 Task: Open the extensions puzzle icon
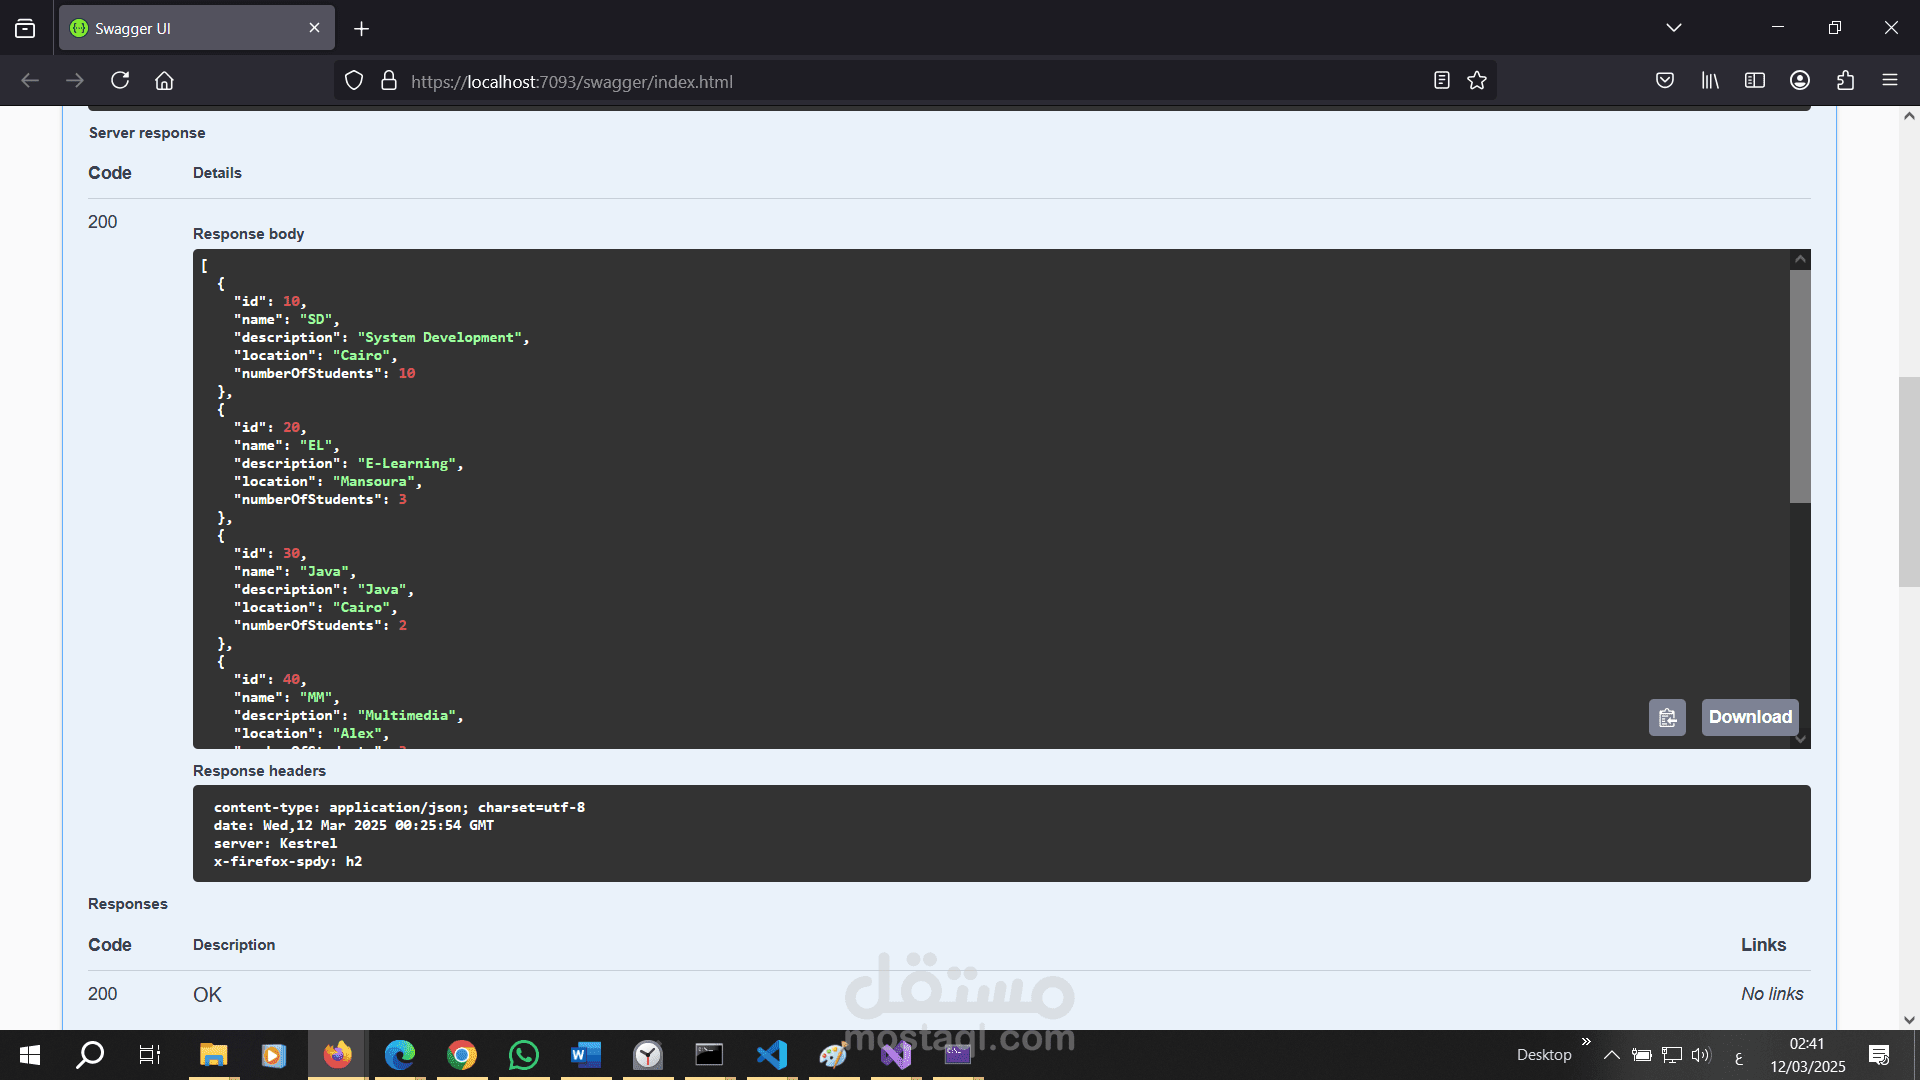pyautogui.click(x=1845, y=81)
